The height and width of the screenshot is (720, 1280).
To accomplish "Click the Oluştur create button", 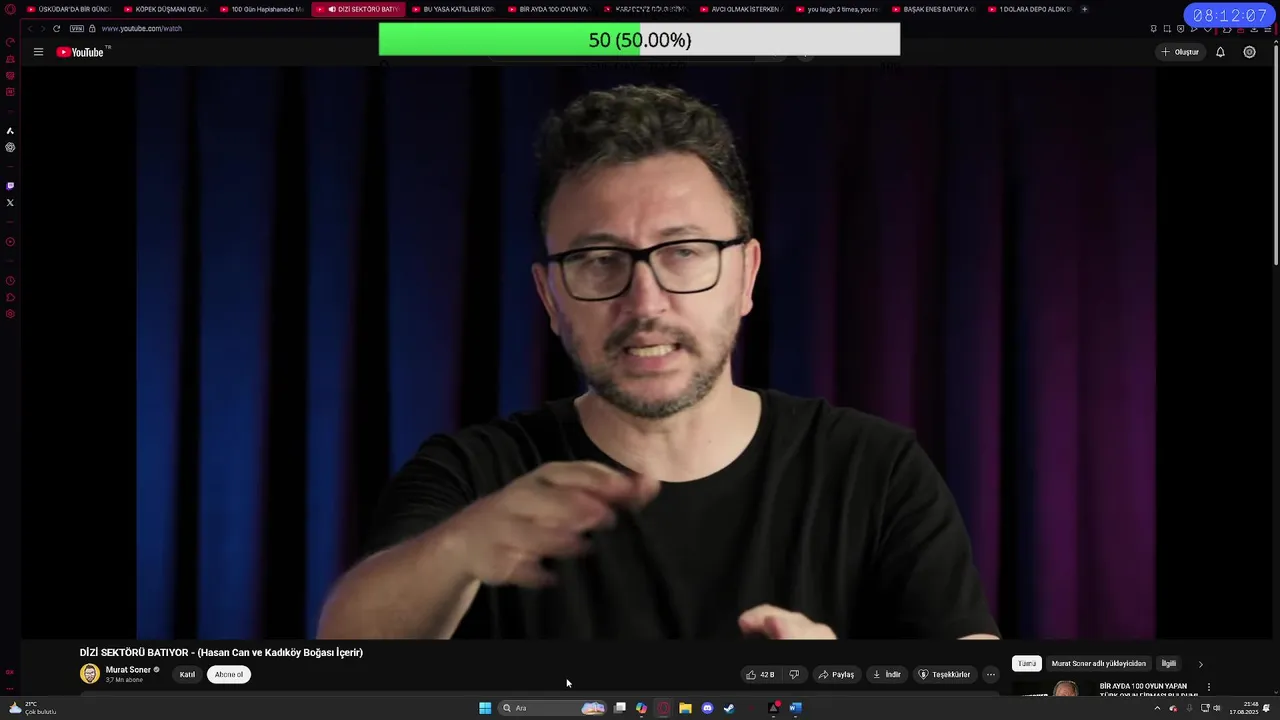I will 1180,52.
